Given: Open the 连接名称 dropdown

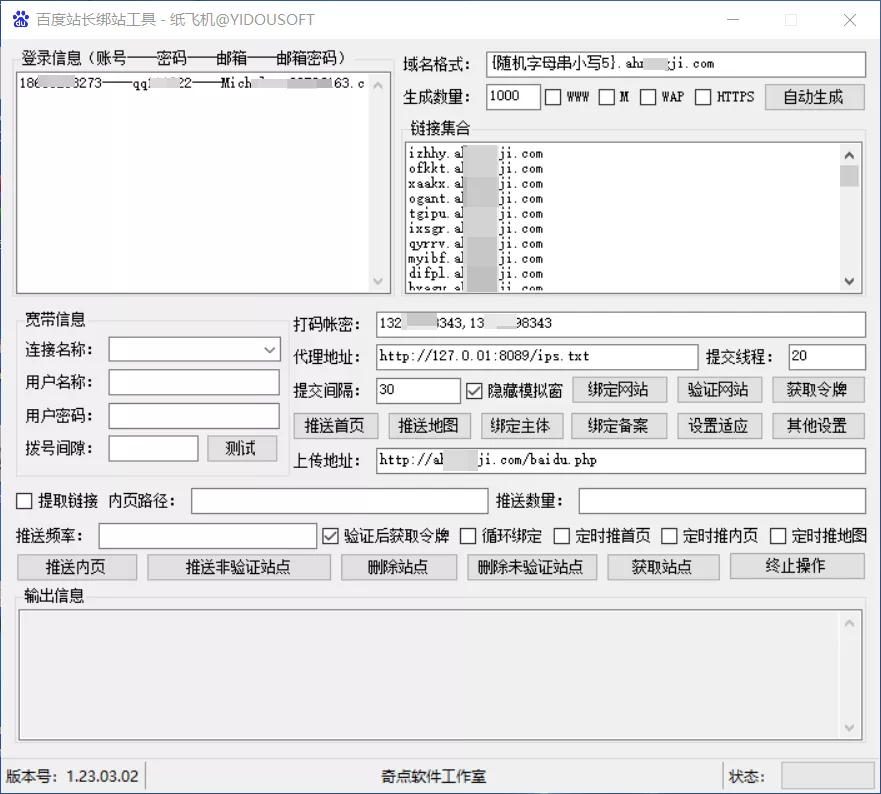Looking at the screenshot, I should tap(270, 350).
